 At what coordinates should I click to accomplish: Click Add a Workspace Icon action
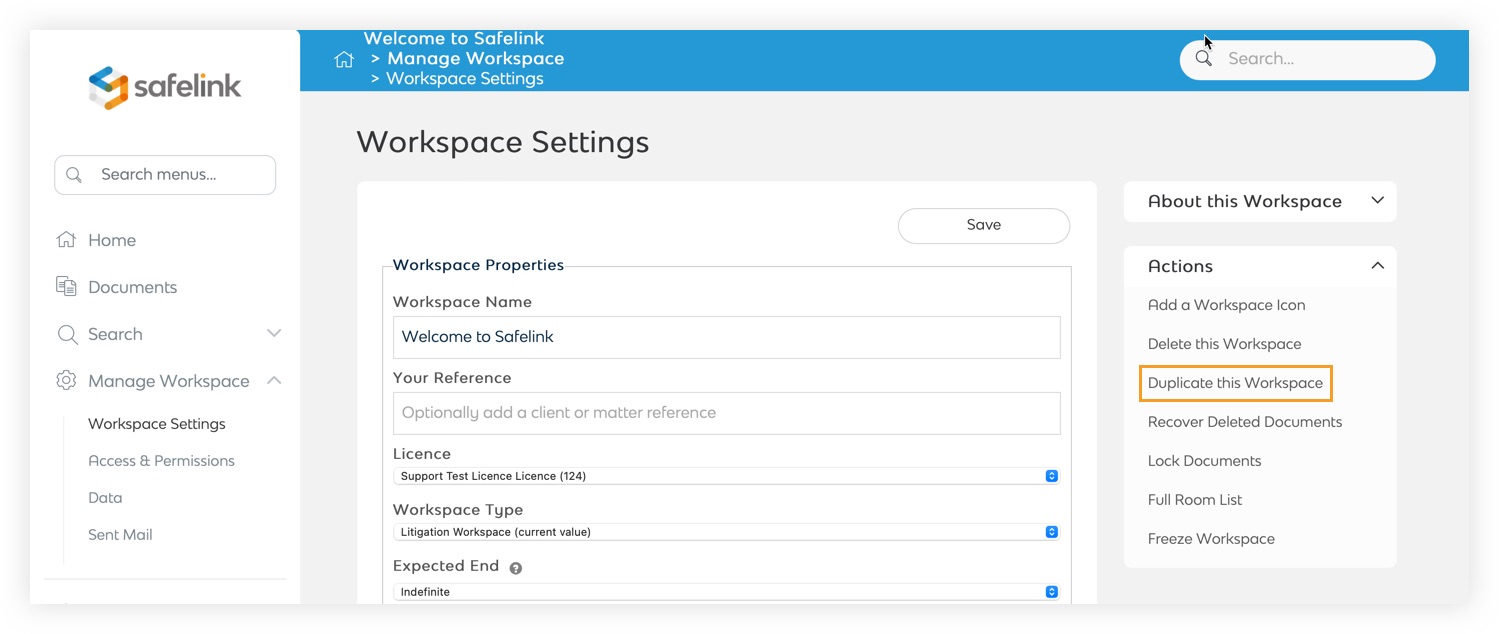pyautogui.click(x=1226, y=305)
